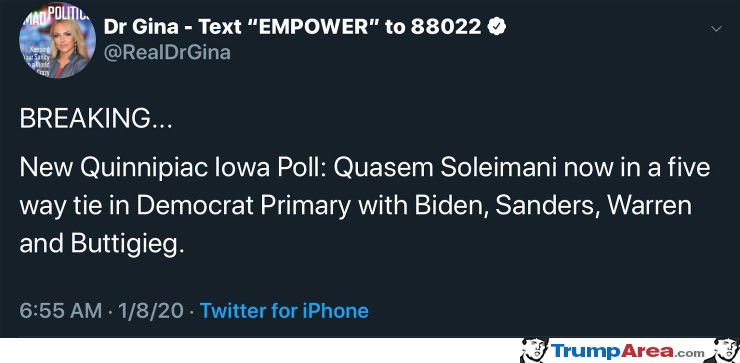Screen dimensions: 740x363
Task: Open Dr Gina's profile avatar photo
Action: pyautogui.click(x=58, y=41)
